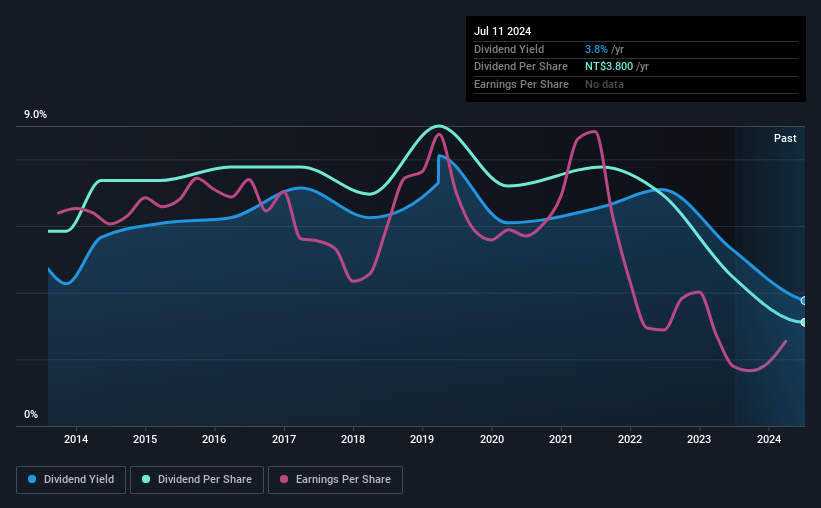Click the blue Dividend Yield legend dot
Viewport: 821px width, 508px height.
point(32,479)
